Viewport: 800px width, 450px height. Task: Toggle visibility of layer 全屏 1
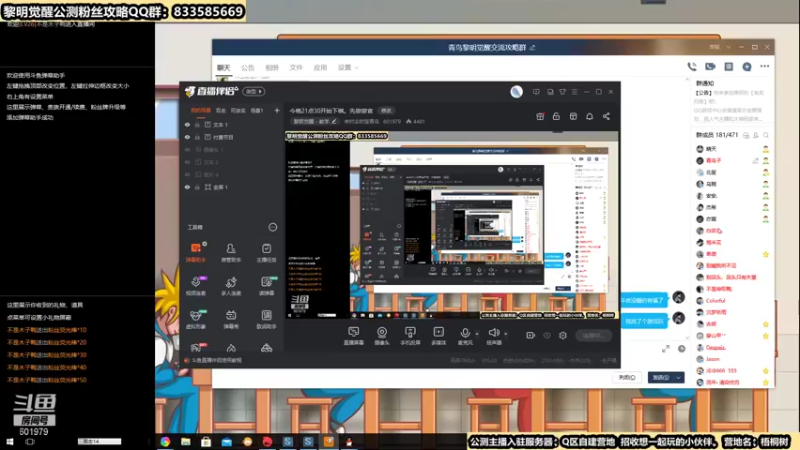pyautogui.click(x=187, y=187)
